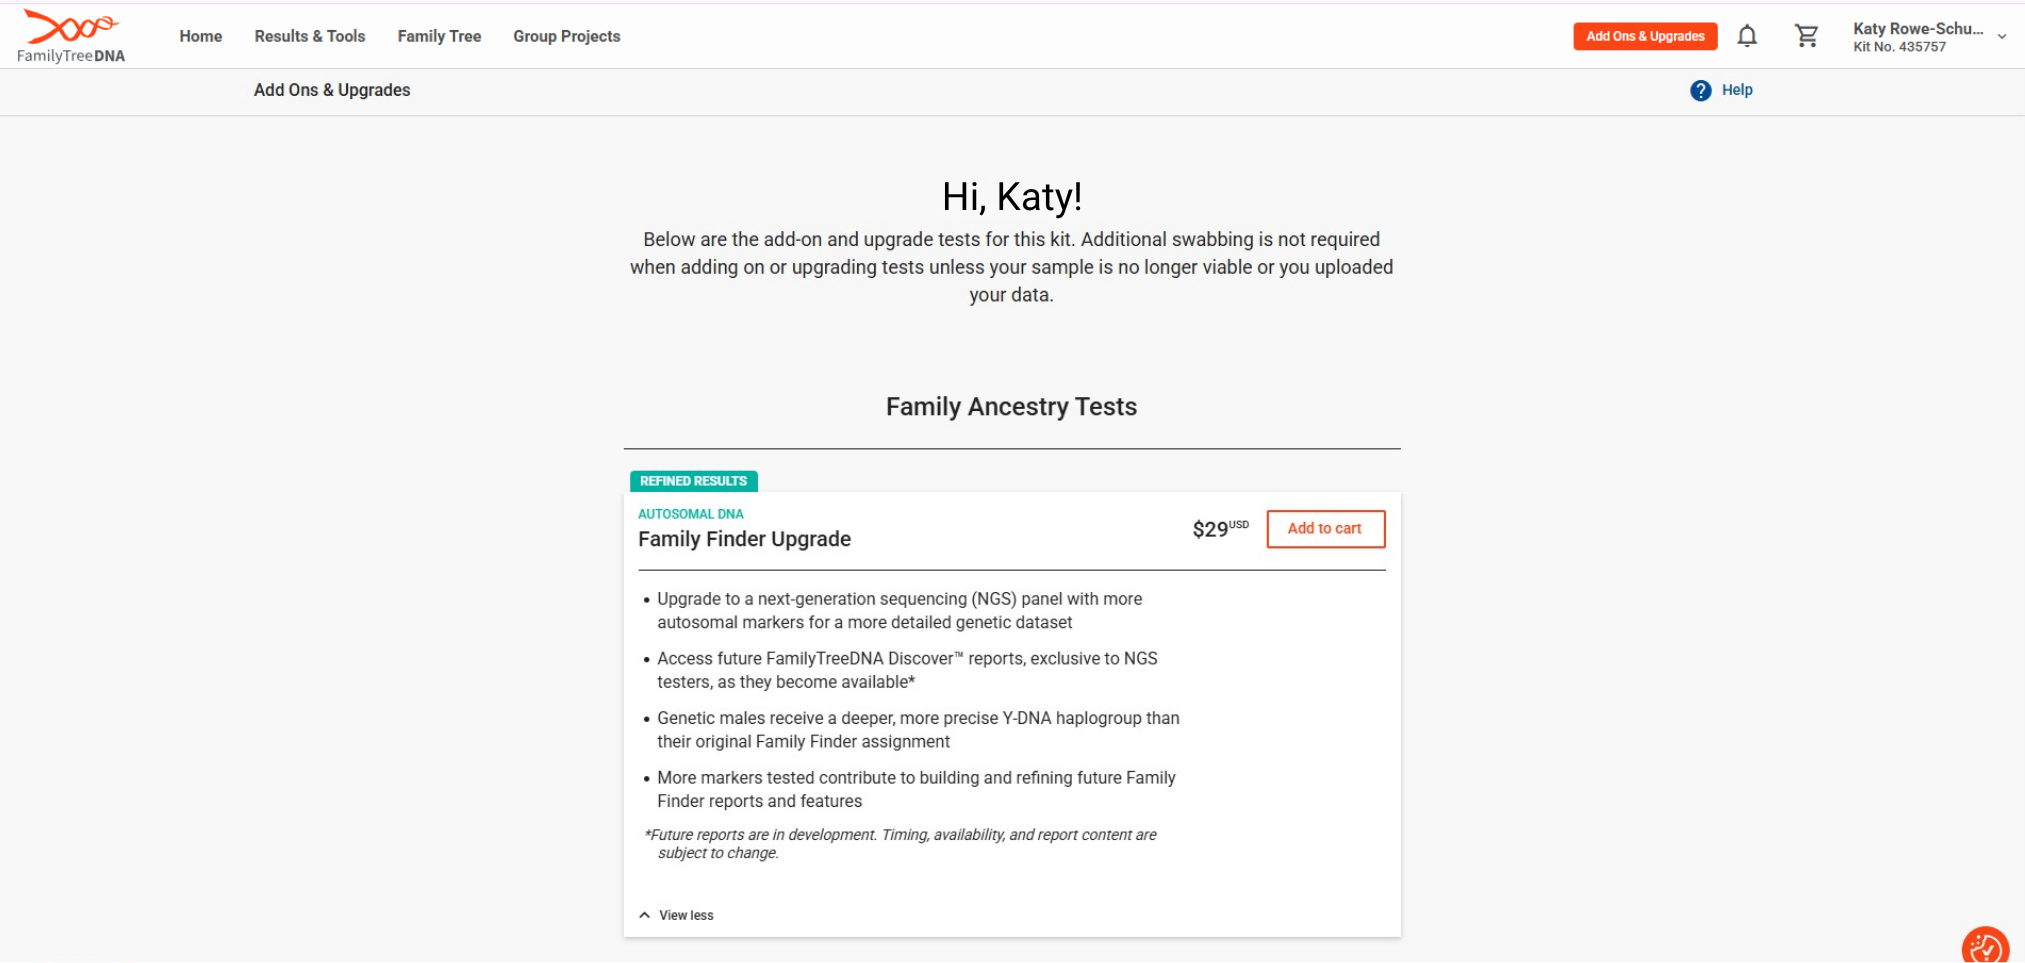
Task: Click the View less chevron icon
Action: pyautogui.click(x=645, y=915)
